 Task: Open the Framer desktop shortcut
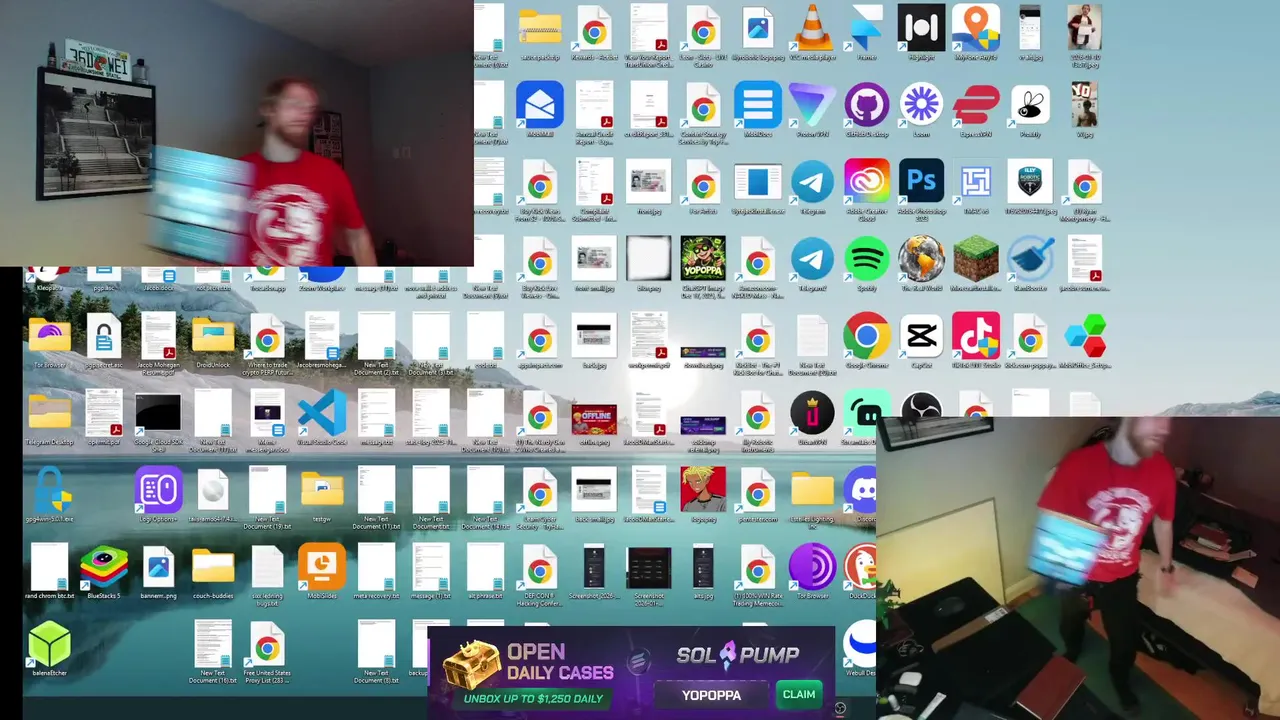866,28
